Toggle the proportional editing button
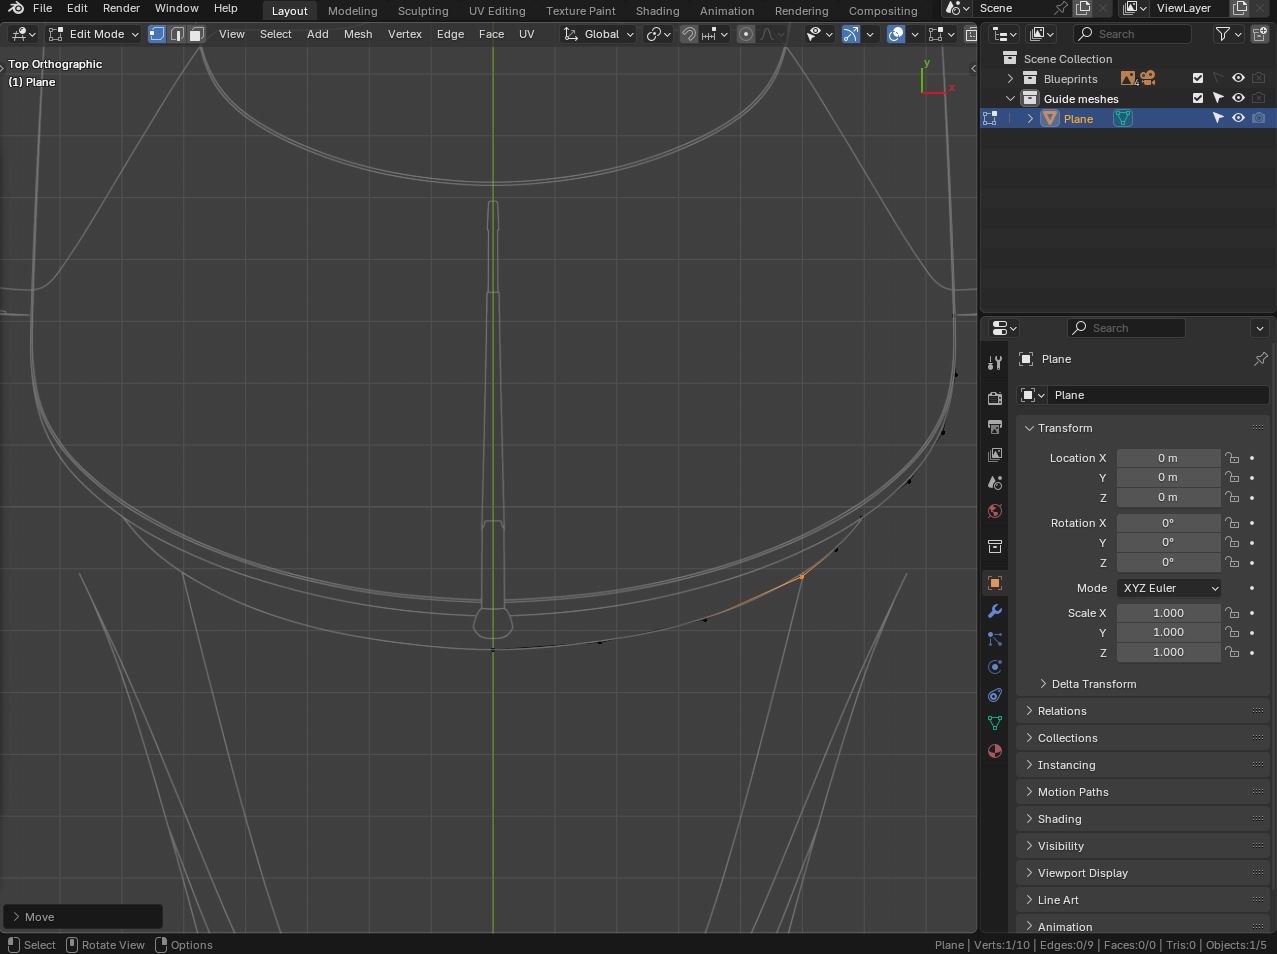This screenshot has width=1277, height=954. (x=746, y=34)
